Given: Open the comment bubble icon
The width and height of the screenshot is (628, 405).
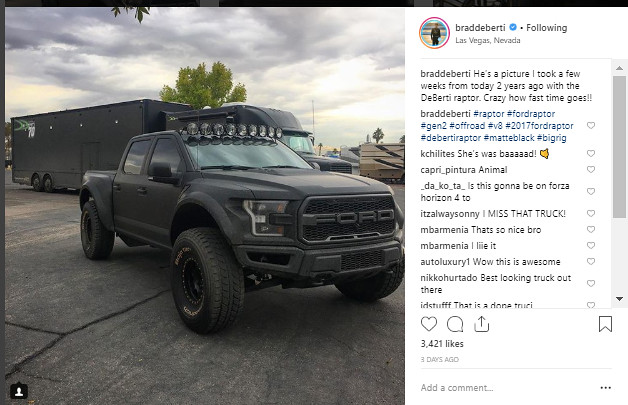Looking at the screenshot, I should (455, 324).
